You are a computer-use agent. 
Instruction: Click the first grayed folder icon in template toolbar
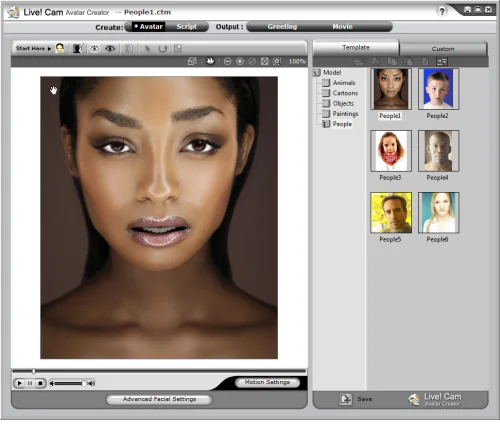359,62
